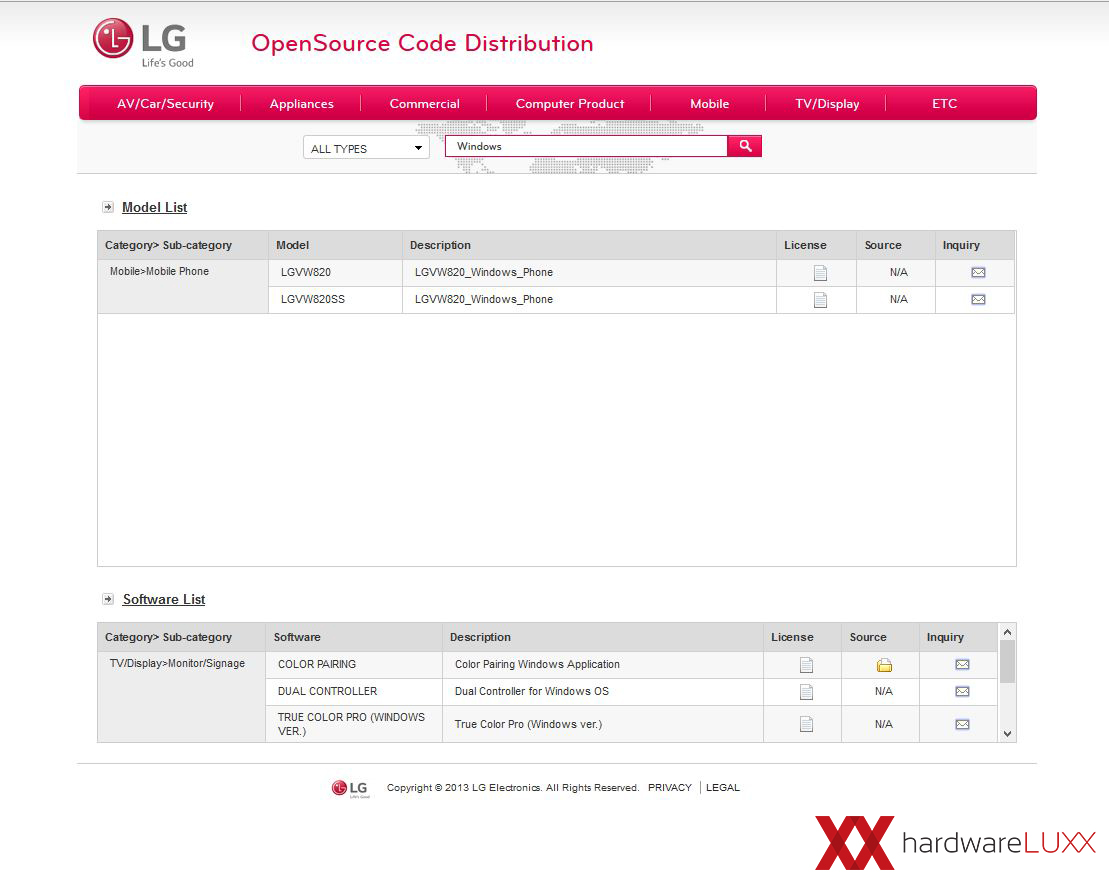Open the AV/Car/Security menu
The image size is (1109, 883).
point(166,103)
